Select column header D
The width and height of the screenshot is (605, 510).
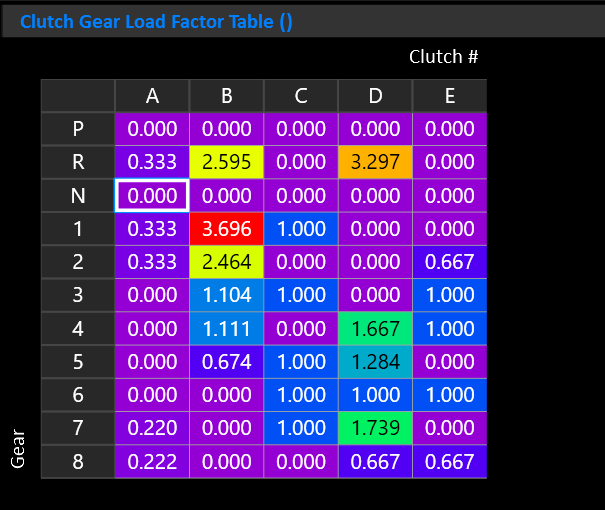click(x=375, y=96)
